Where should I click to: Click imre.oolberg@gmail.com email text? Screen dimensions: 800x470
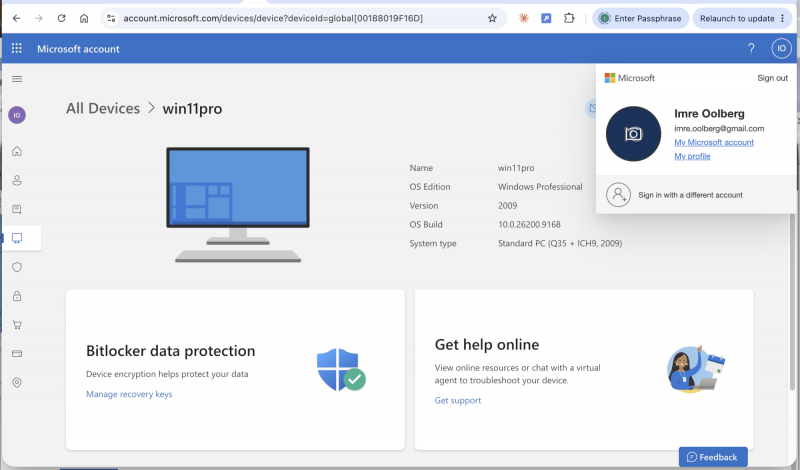tap(719, 129)
